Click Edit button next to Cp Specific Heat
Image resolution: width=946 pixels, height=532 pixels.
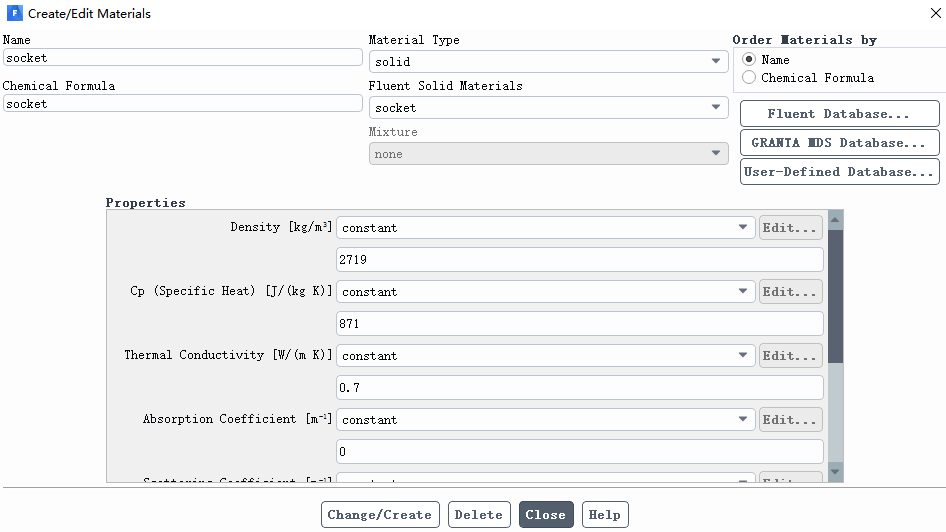(x=790, y=291)
